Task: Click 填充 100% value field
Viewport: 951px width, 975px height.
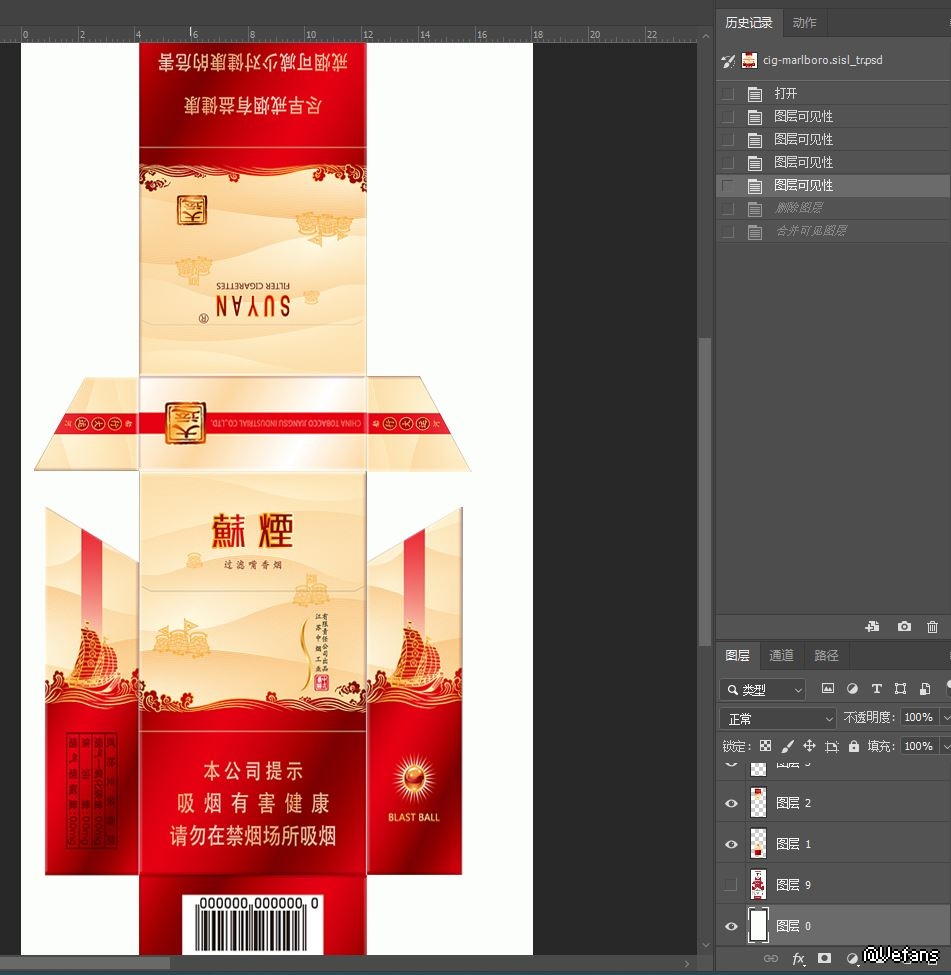Action: coord(919,746)
